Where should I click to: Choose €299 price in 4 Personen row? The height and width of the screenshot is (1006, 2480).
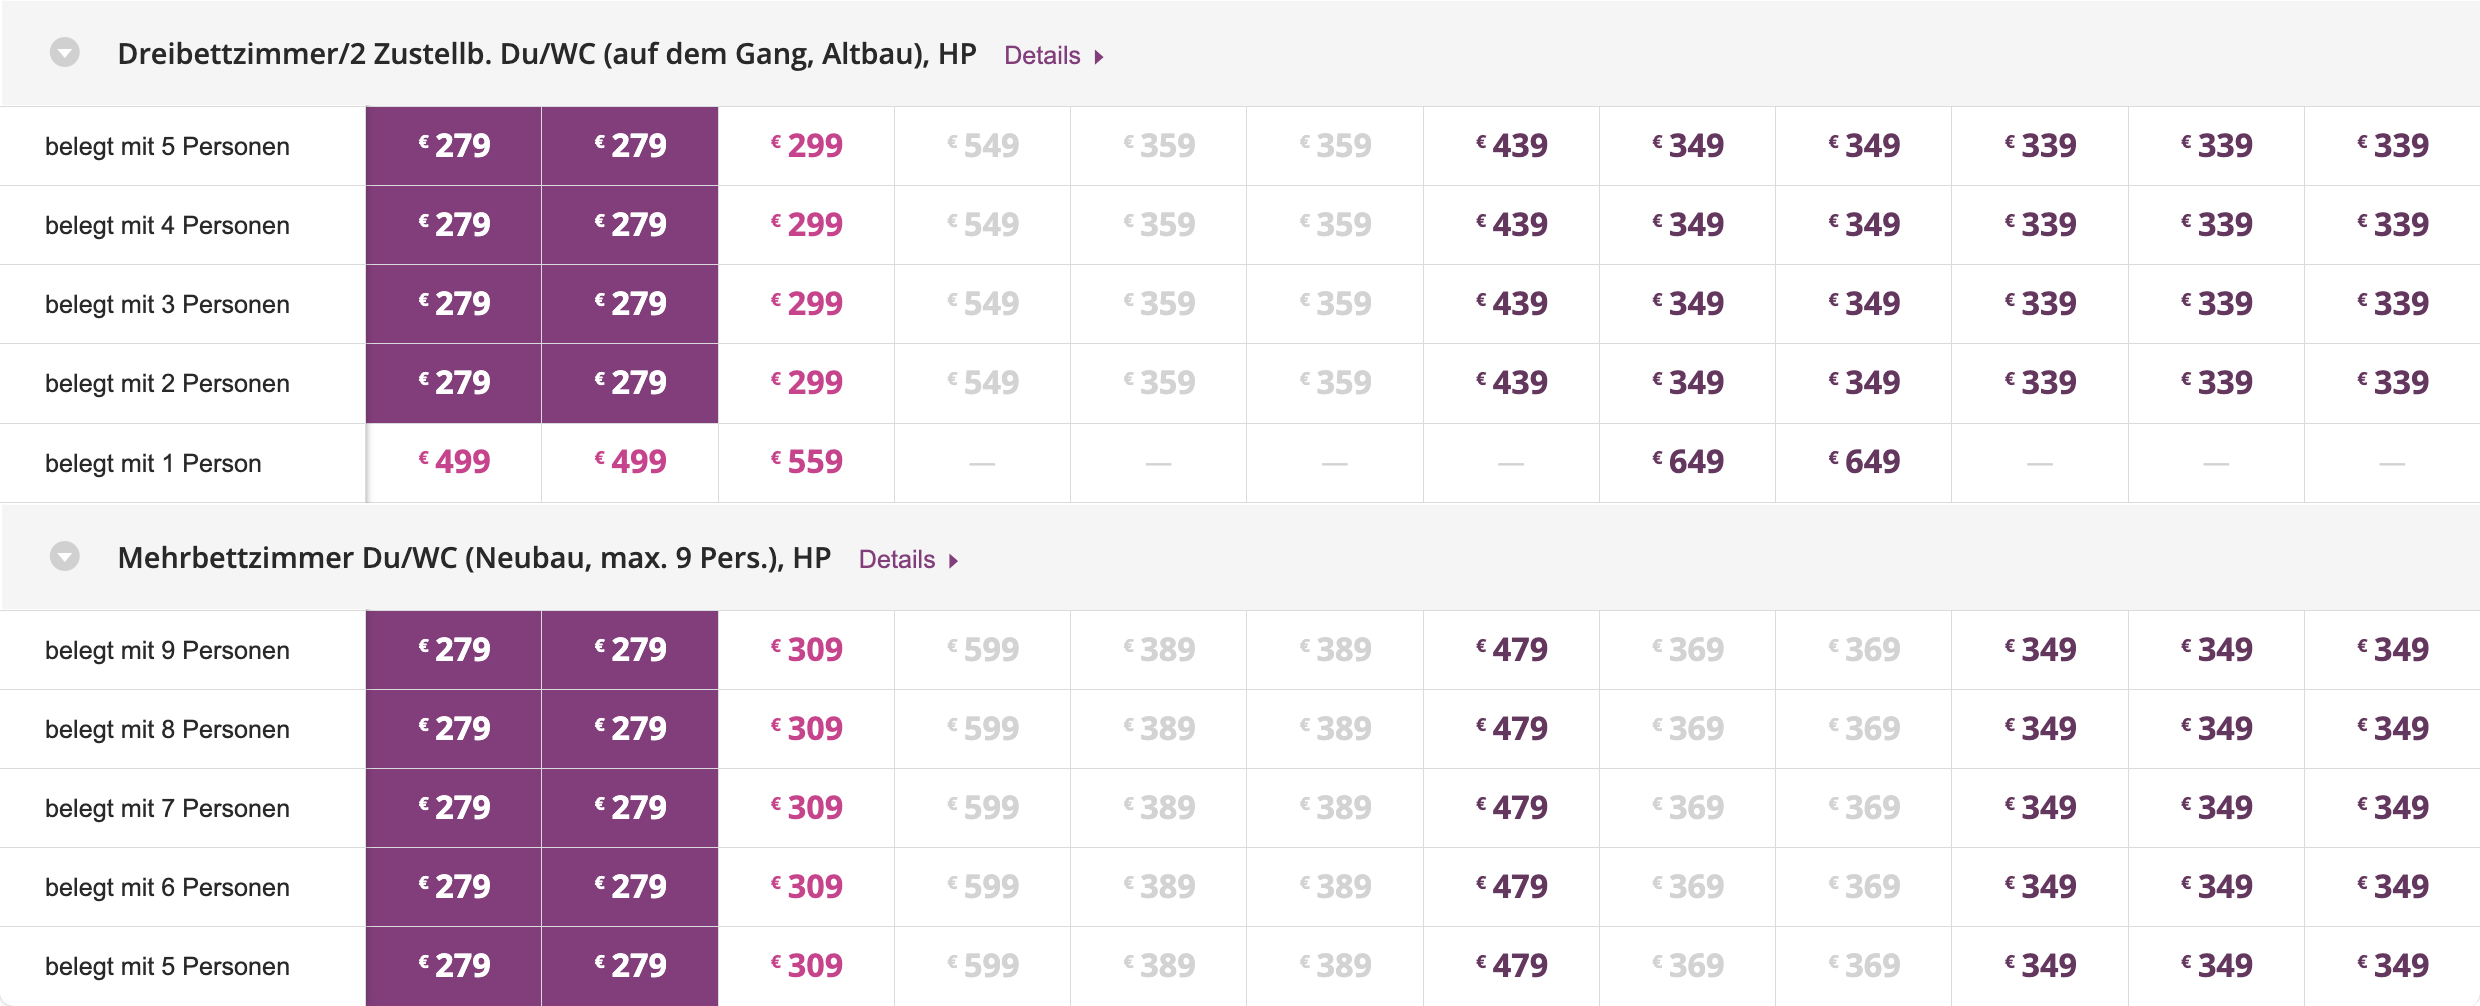pyautogui.click(x=807, y=225)
